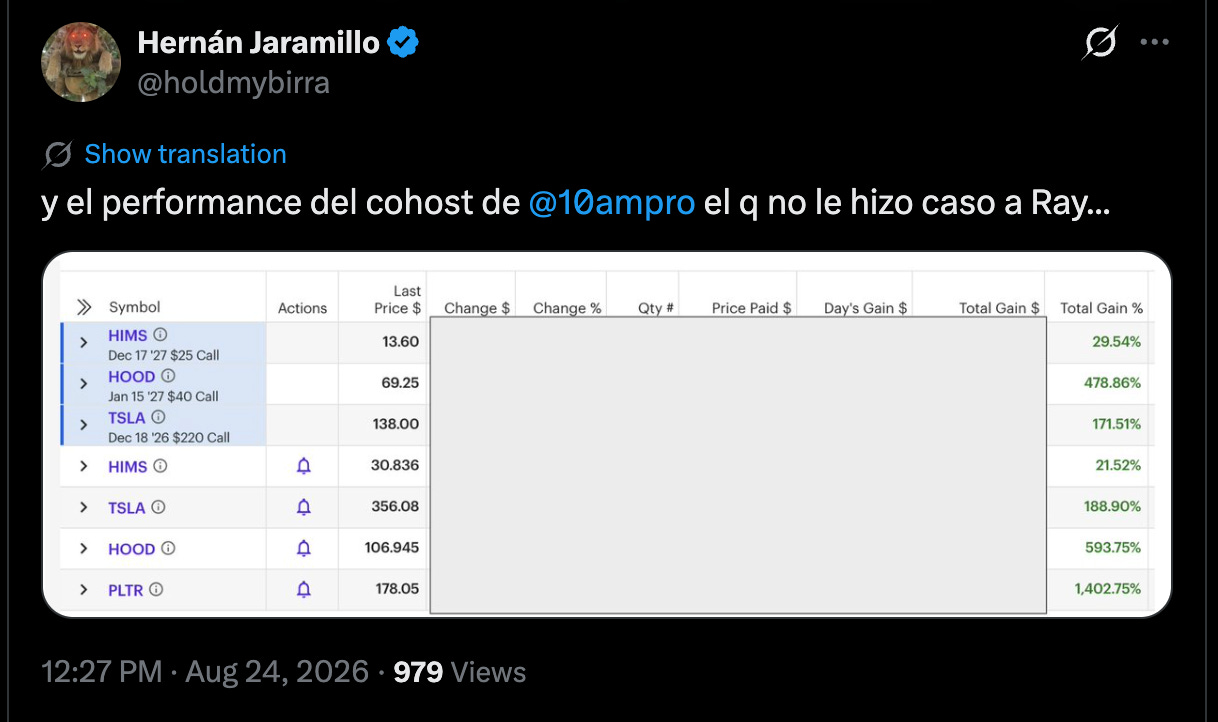The width and height of the screenshot is (1218, 722).
Task: Click the info icon next to TSLA stock
Action: (158, 507)
